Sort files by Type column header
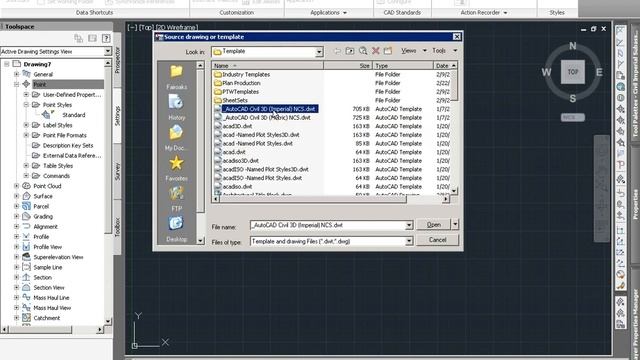 pos(403,65)
